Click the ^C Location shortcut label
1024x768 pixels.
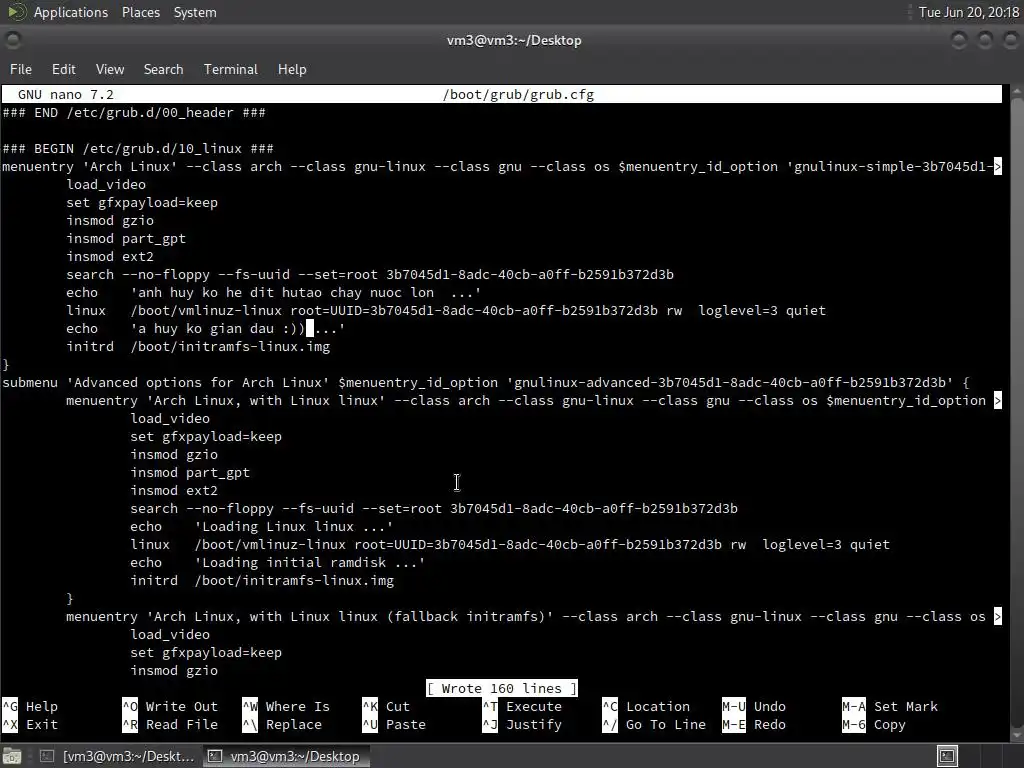(x=647, y=707)
